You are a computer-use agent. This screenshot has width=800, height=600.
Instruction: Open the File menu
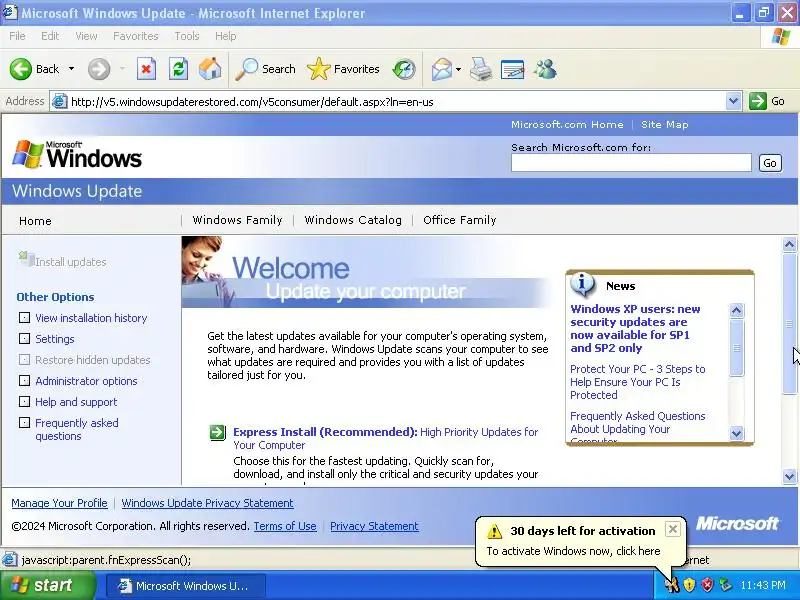point(17,36)
